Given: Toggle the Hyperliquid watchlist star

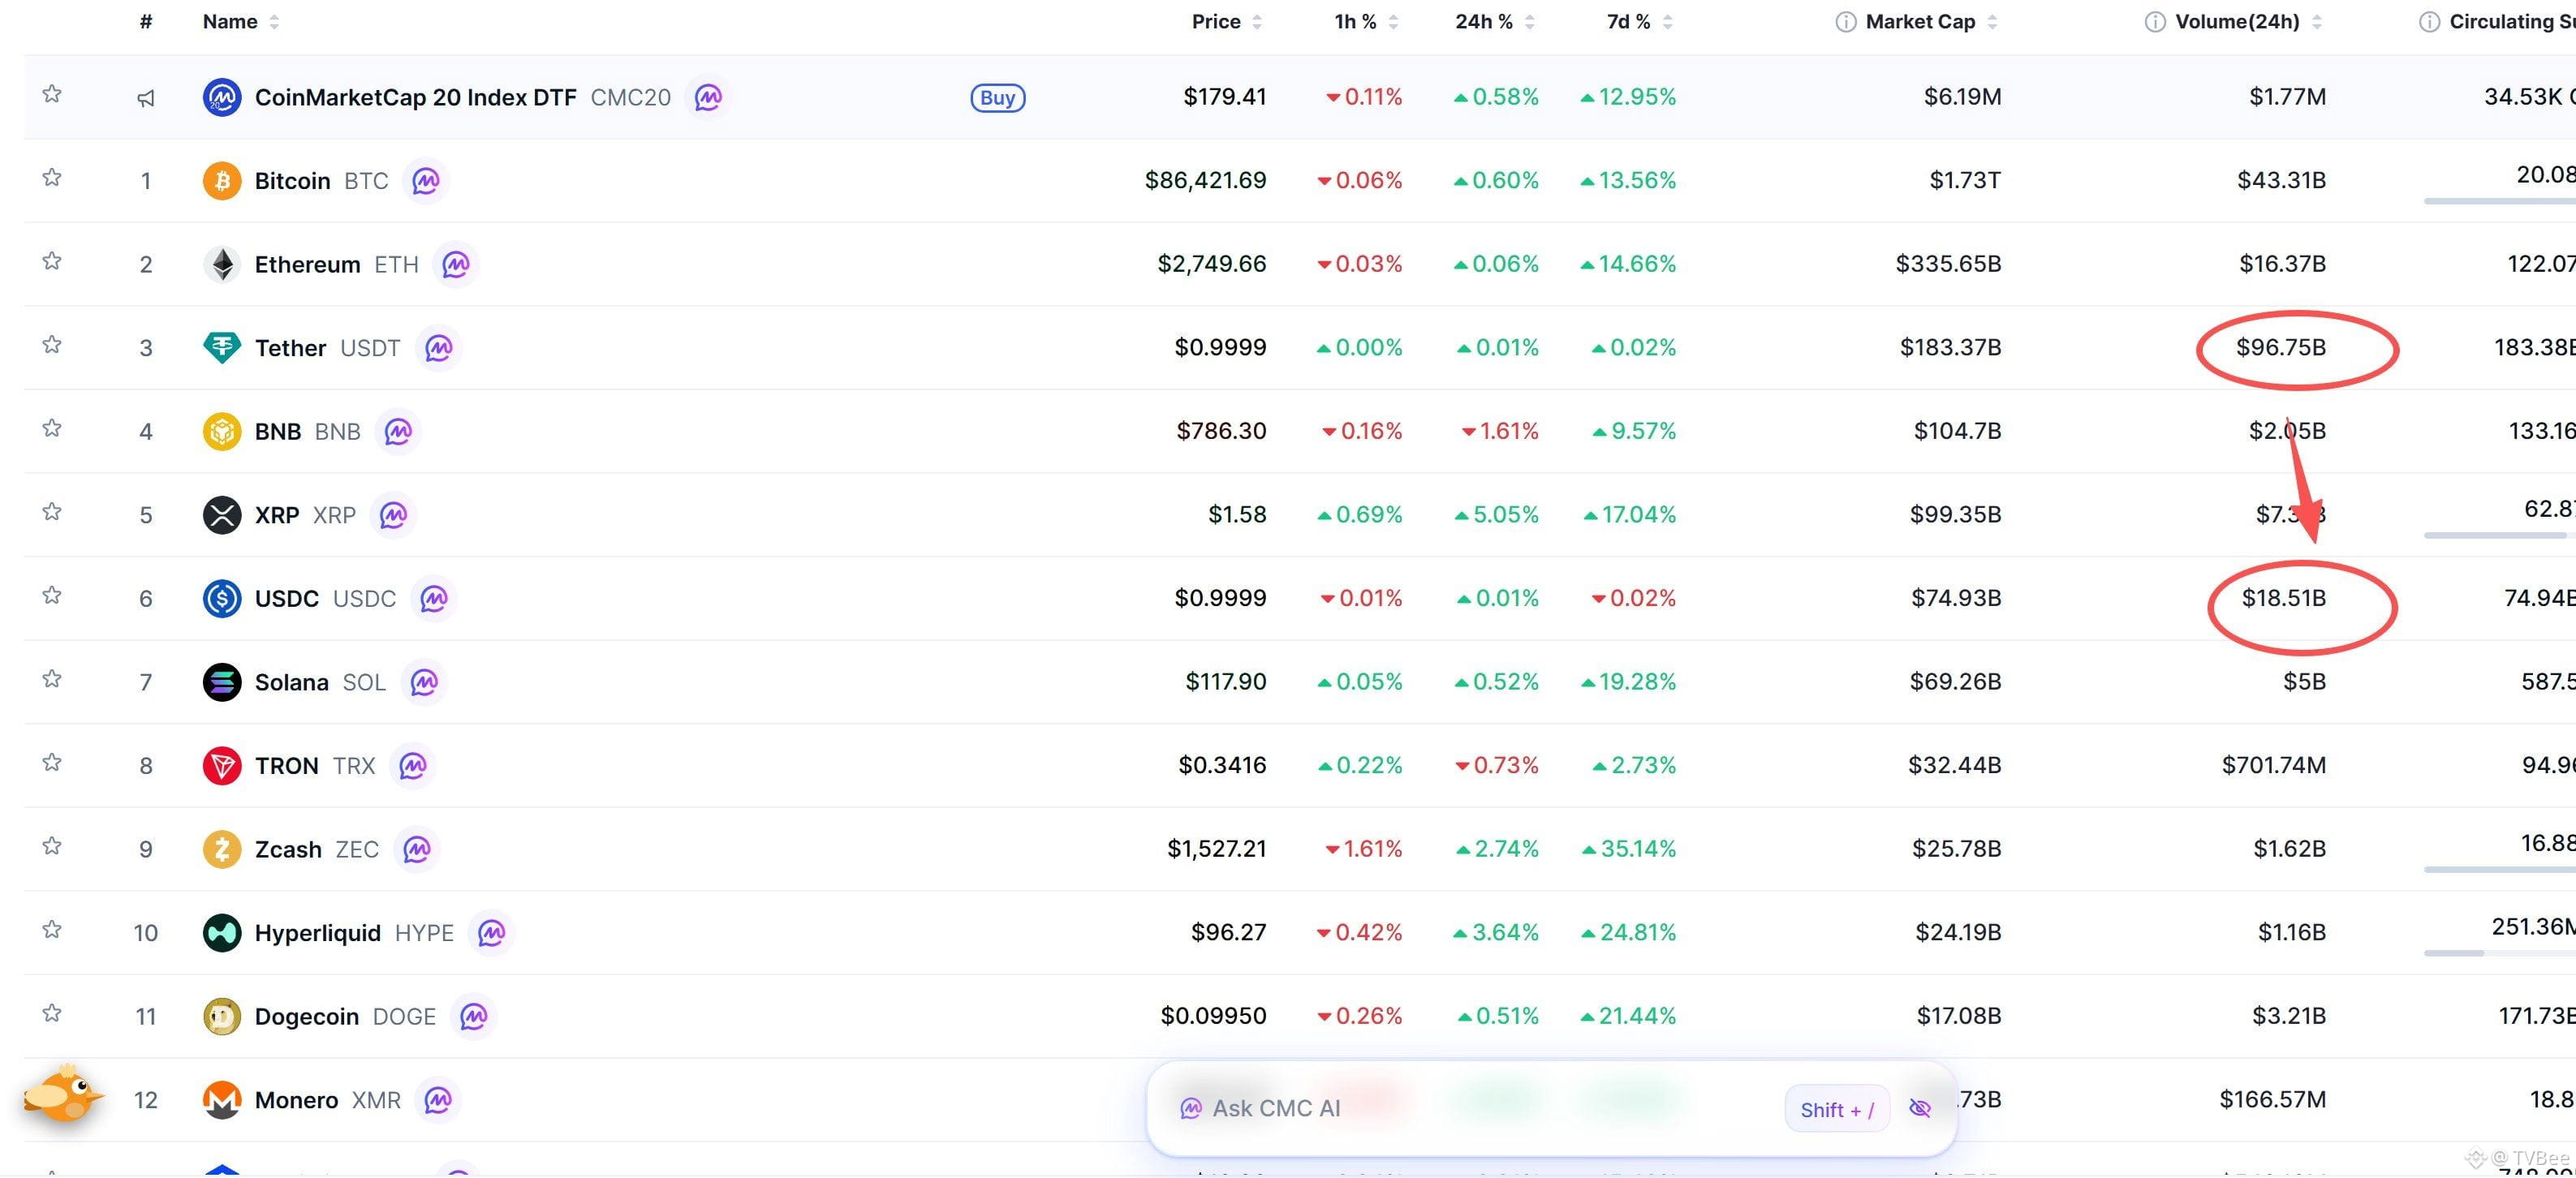Looking at the screenshot, I should click(x=52, y=930).
